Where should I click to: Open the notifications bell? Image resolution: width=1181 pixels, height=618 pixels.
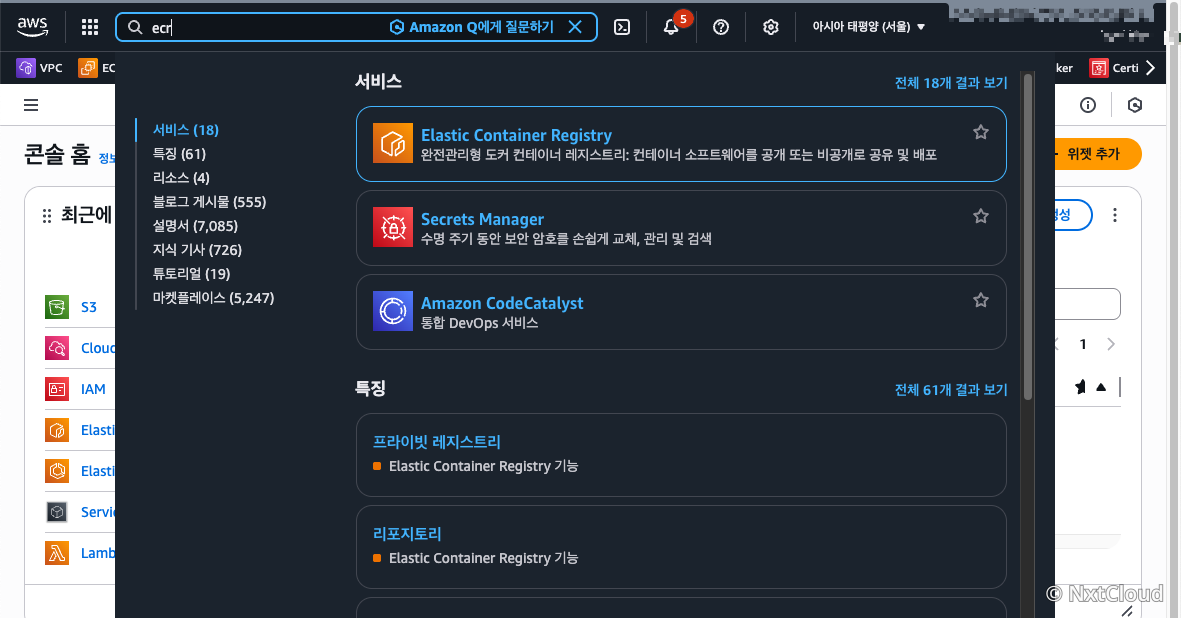pos(671,27)
